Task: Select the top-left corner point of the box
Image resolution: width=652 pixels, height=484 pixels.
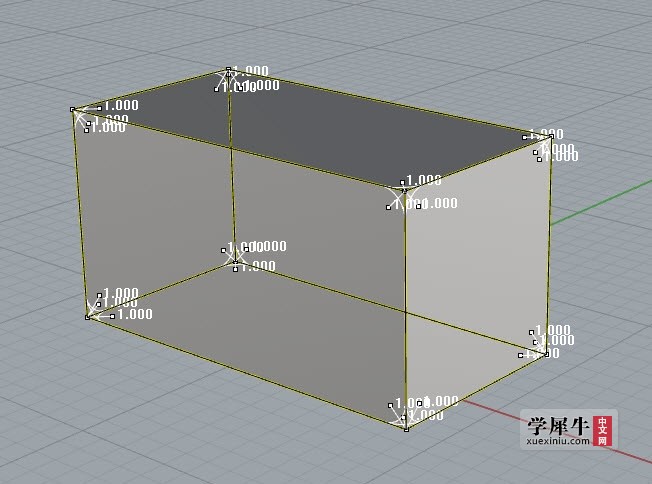Action: [x=73, y=109]
